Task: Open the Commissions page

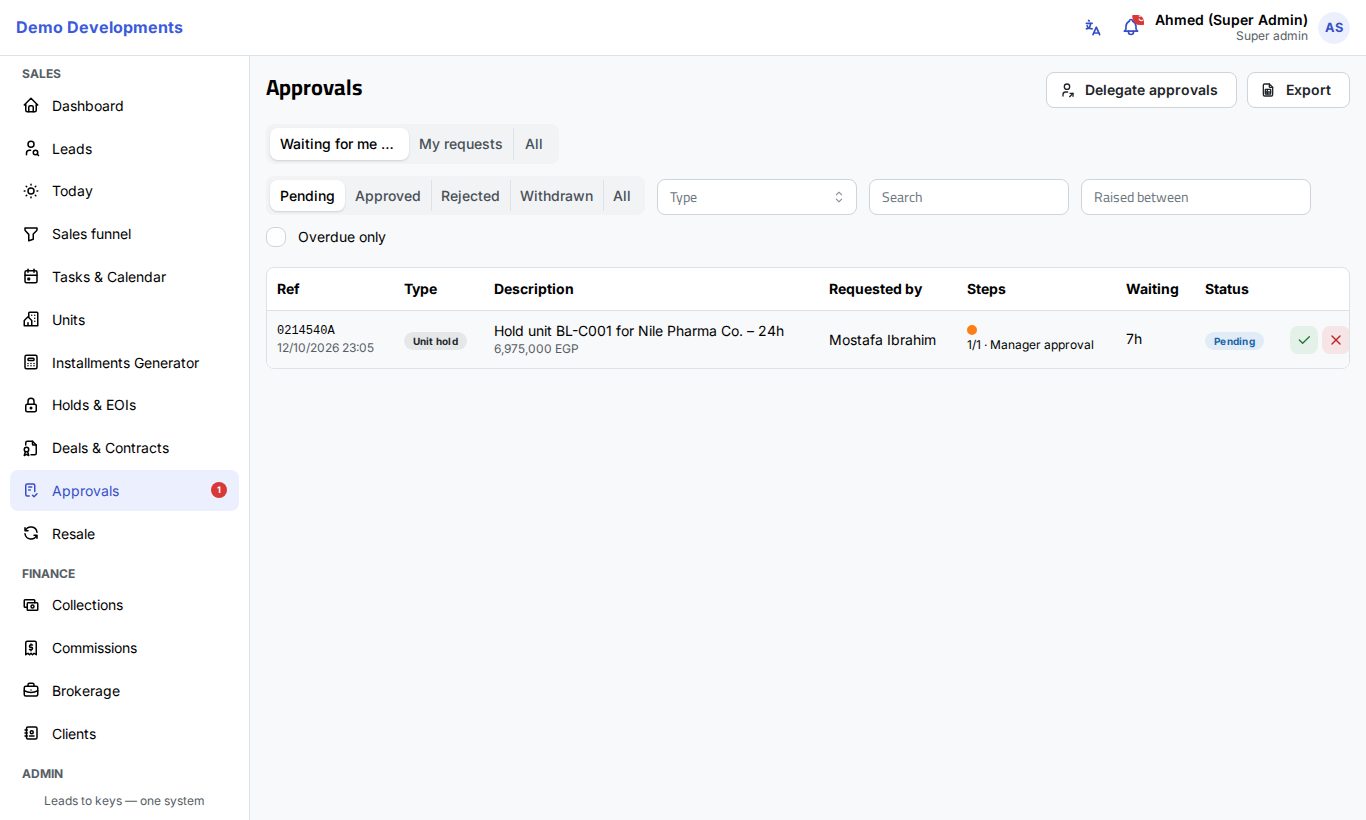Action: point(124,648)
